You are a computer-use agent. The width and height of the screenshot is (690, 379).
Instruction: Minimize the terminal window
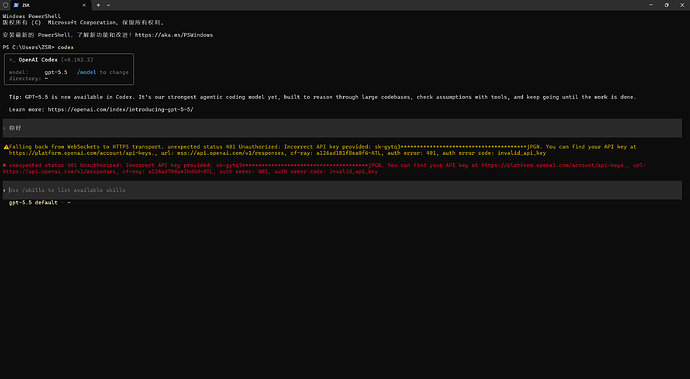pos(651,5)
